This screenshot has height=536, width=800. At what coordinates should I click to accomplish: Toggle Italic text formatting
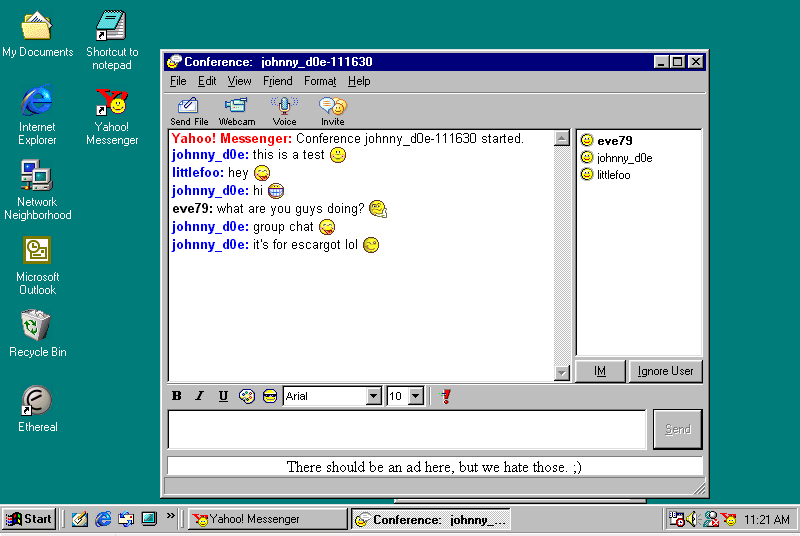point(199,396)
